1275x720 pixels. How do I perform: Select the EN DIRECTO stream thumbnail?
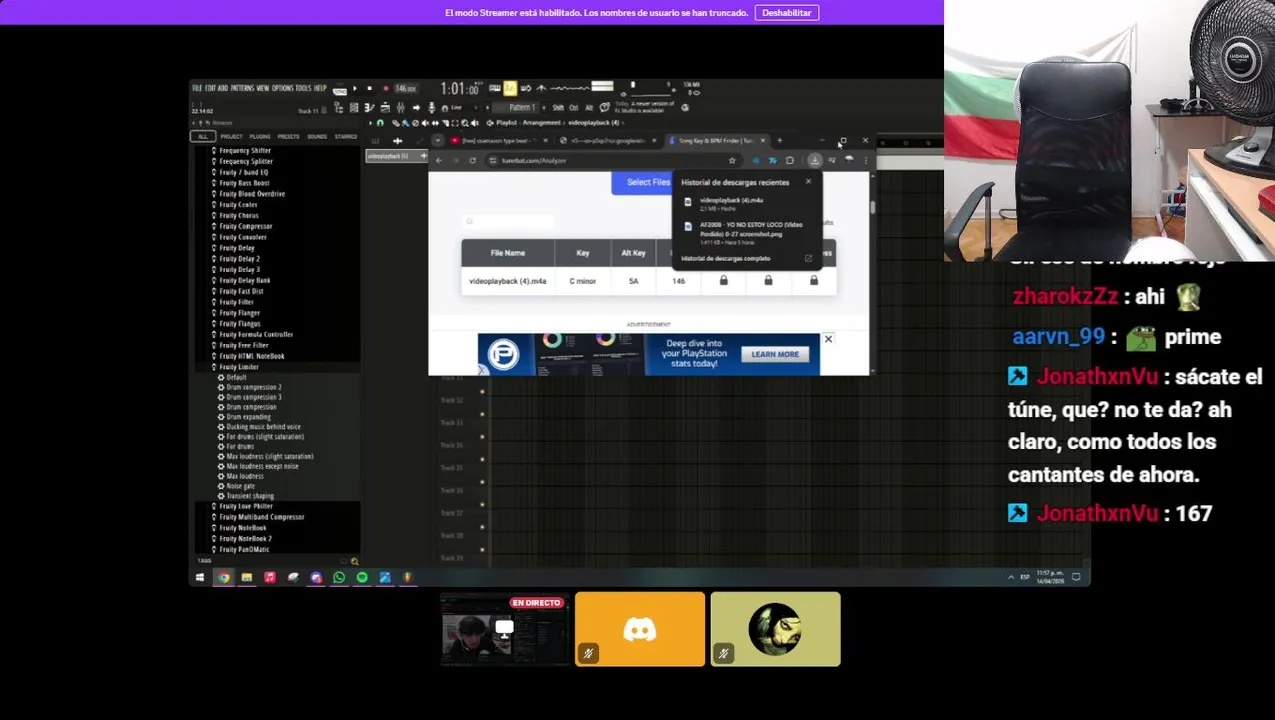(x=505, y=629)
